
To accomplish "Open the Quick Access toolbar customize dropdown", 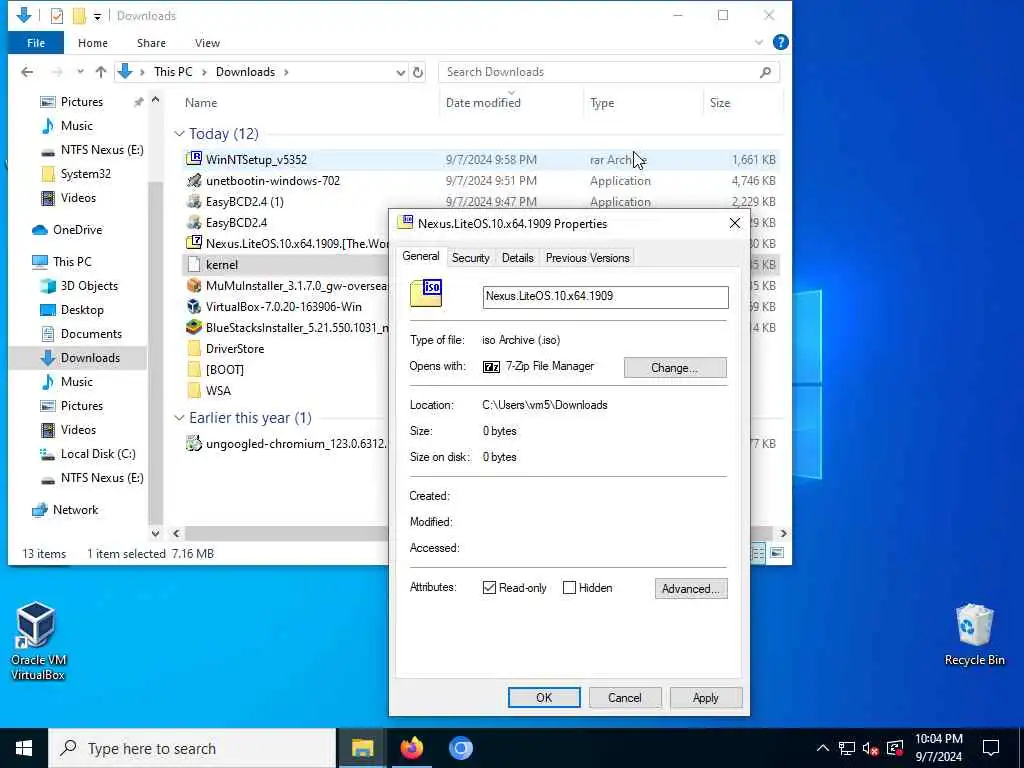I will click(97, 16).
